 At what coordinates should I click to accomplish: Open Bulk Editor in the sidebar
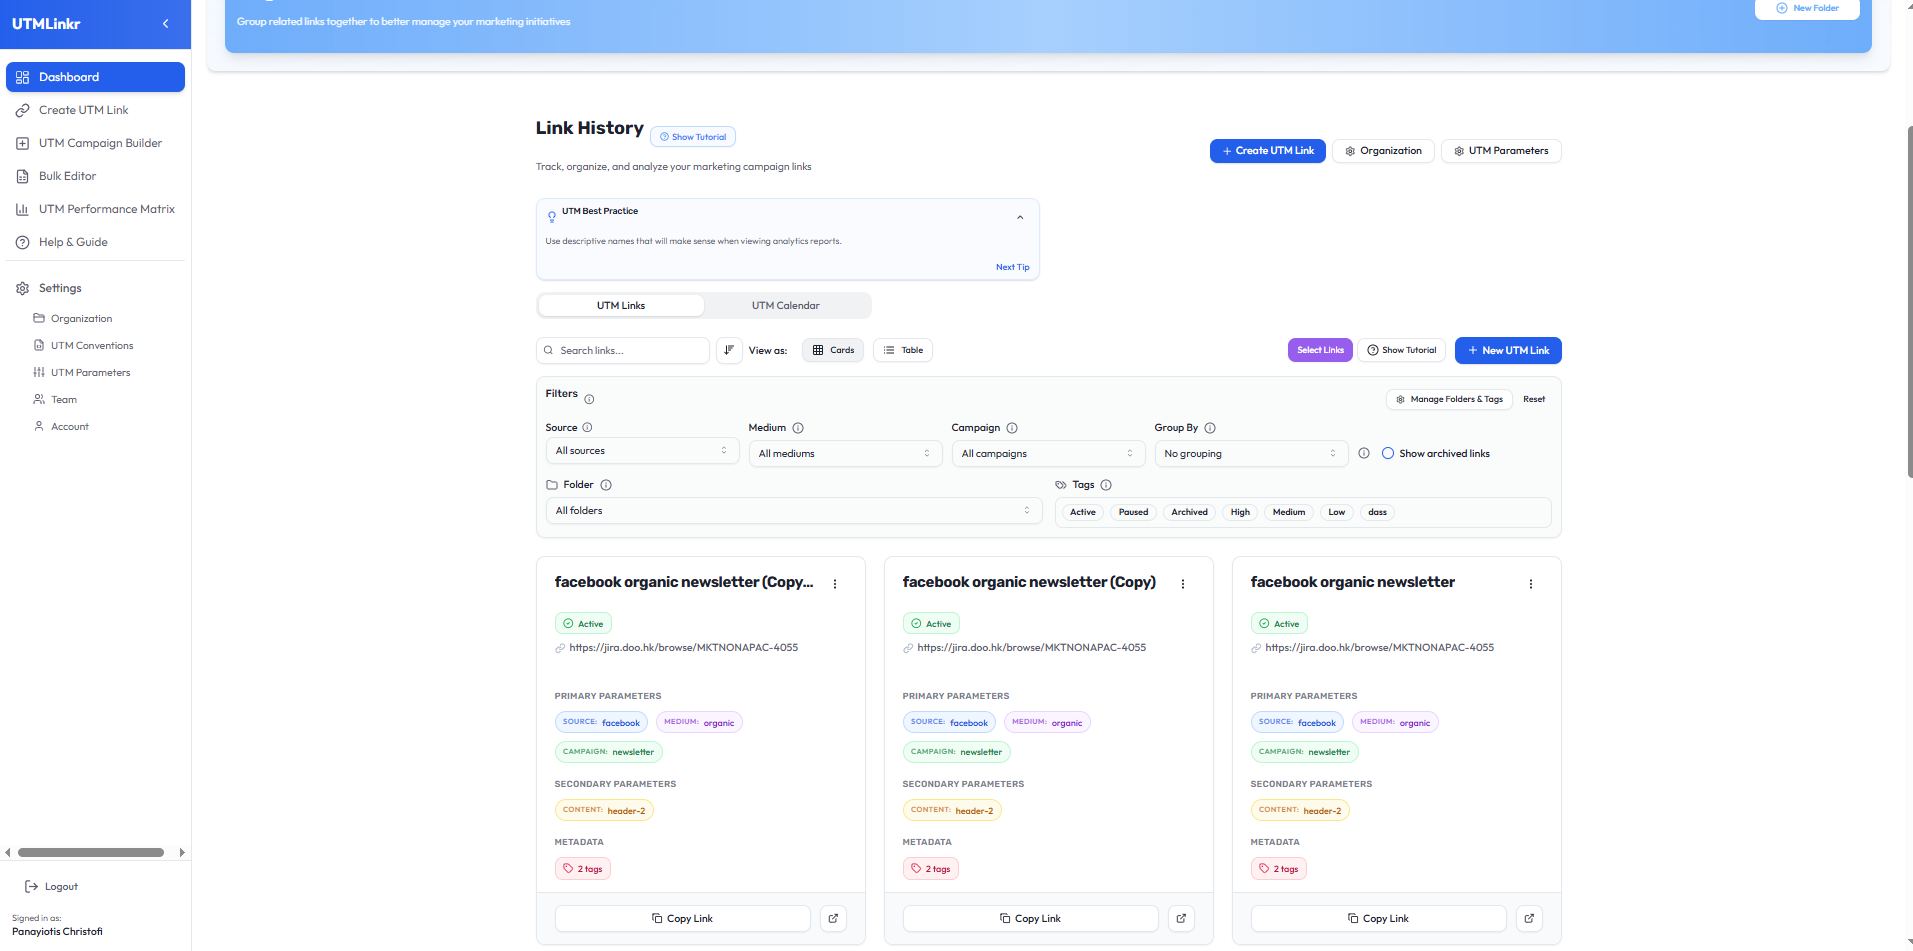click(x=95, y=176)
